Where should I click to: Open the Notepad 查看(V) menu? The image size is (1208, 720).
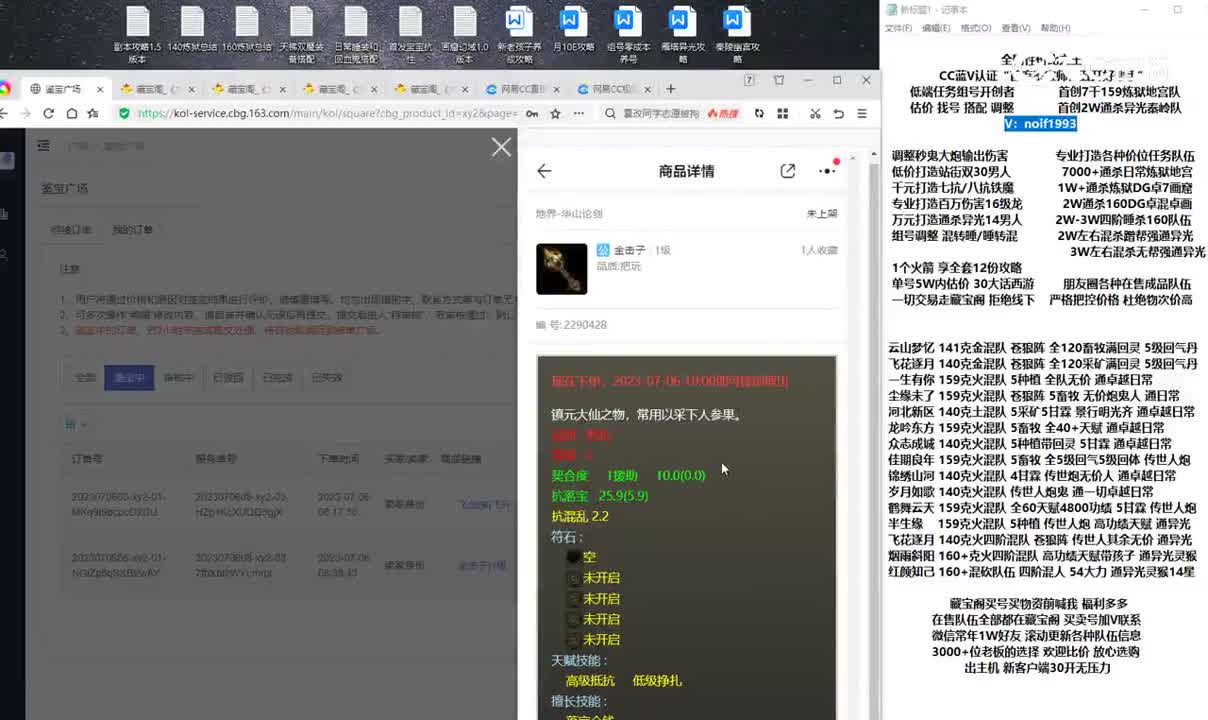1015,28
